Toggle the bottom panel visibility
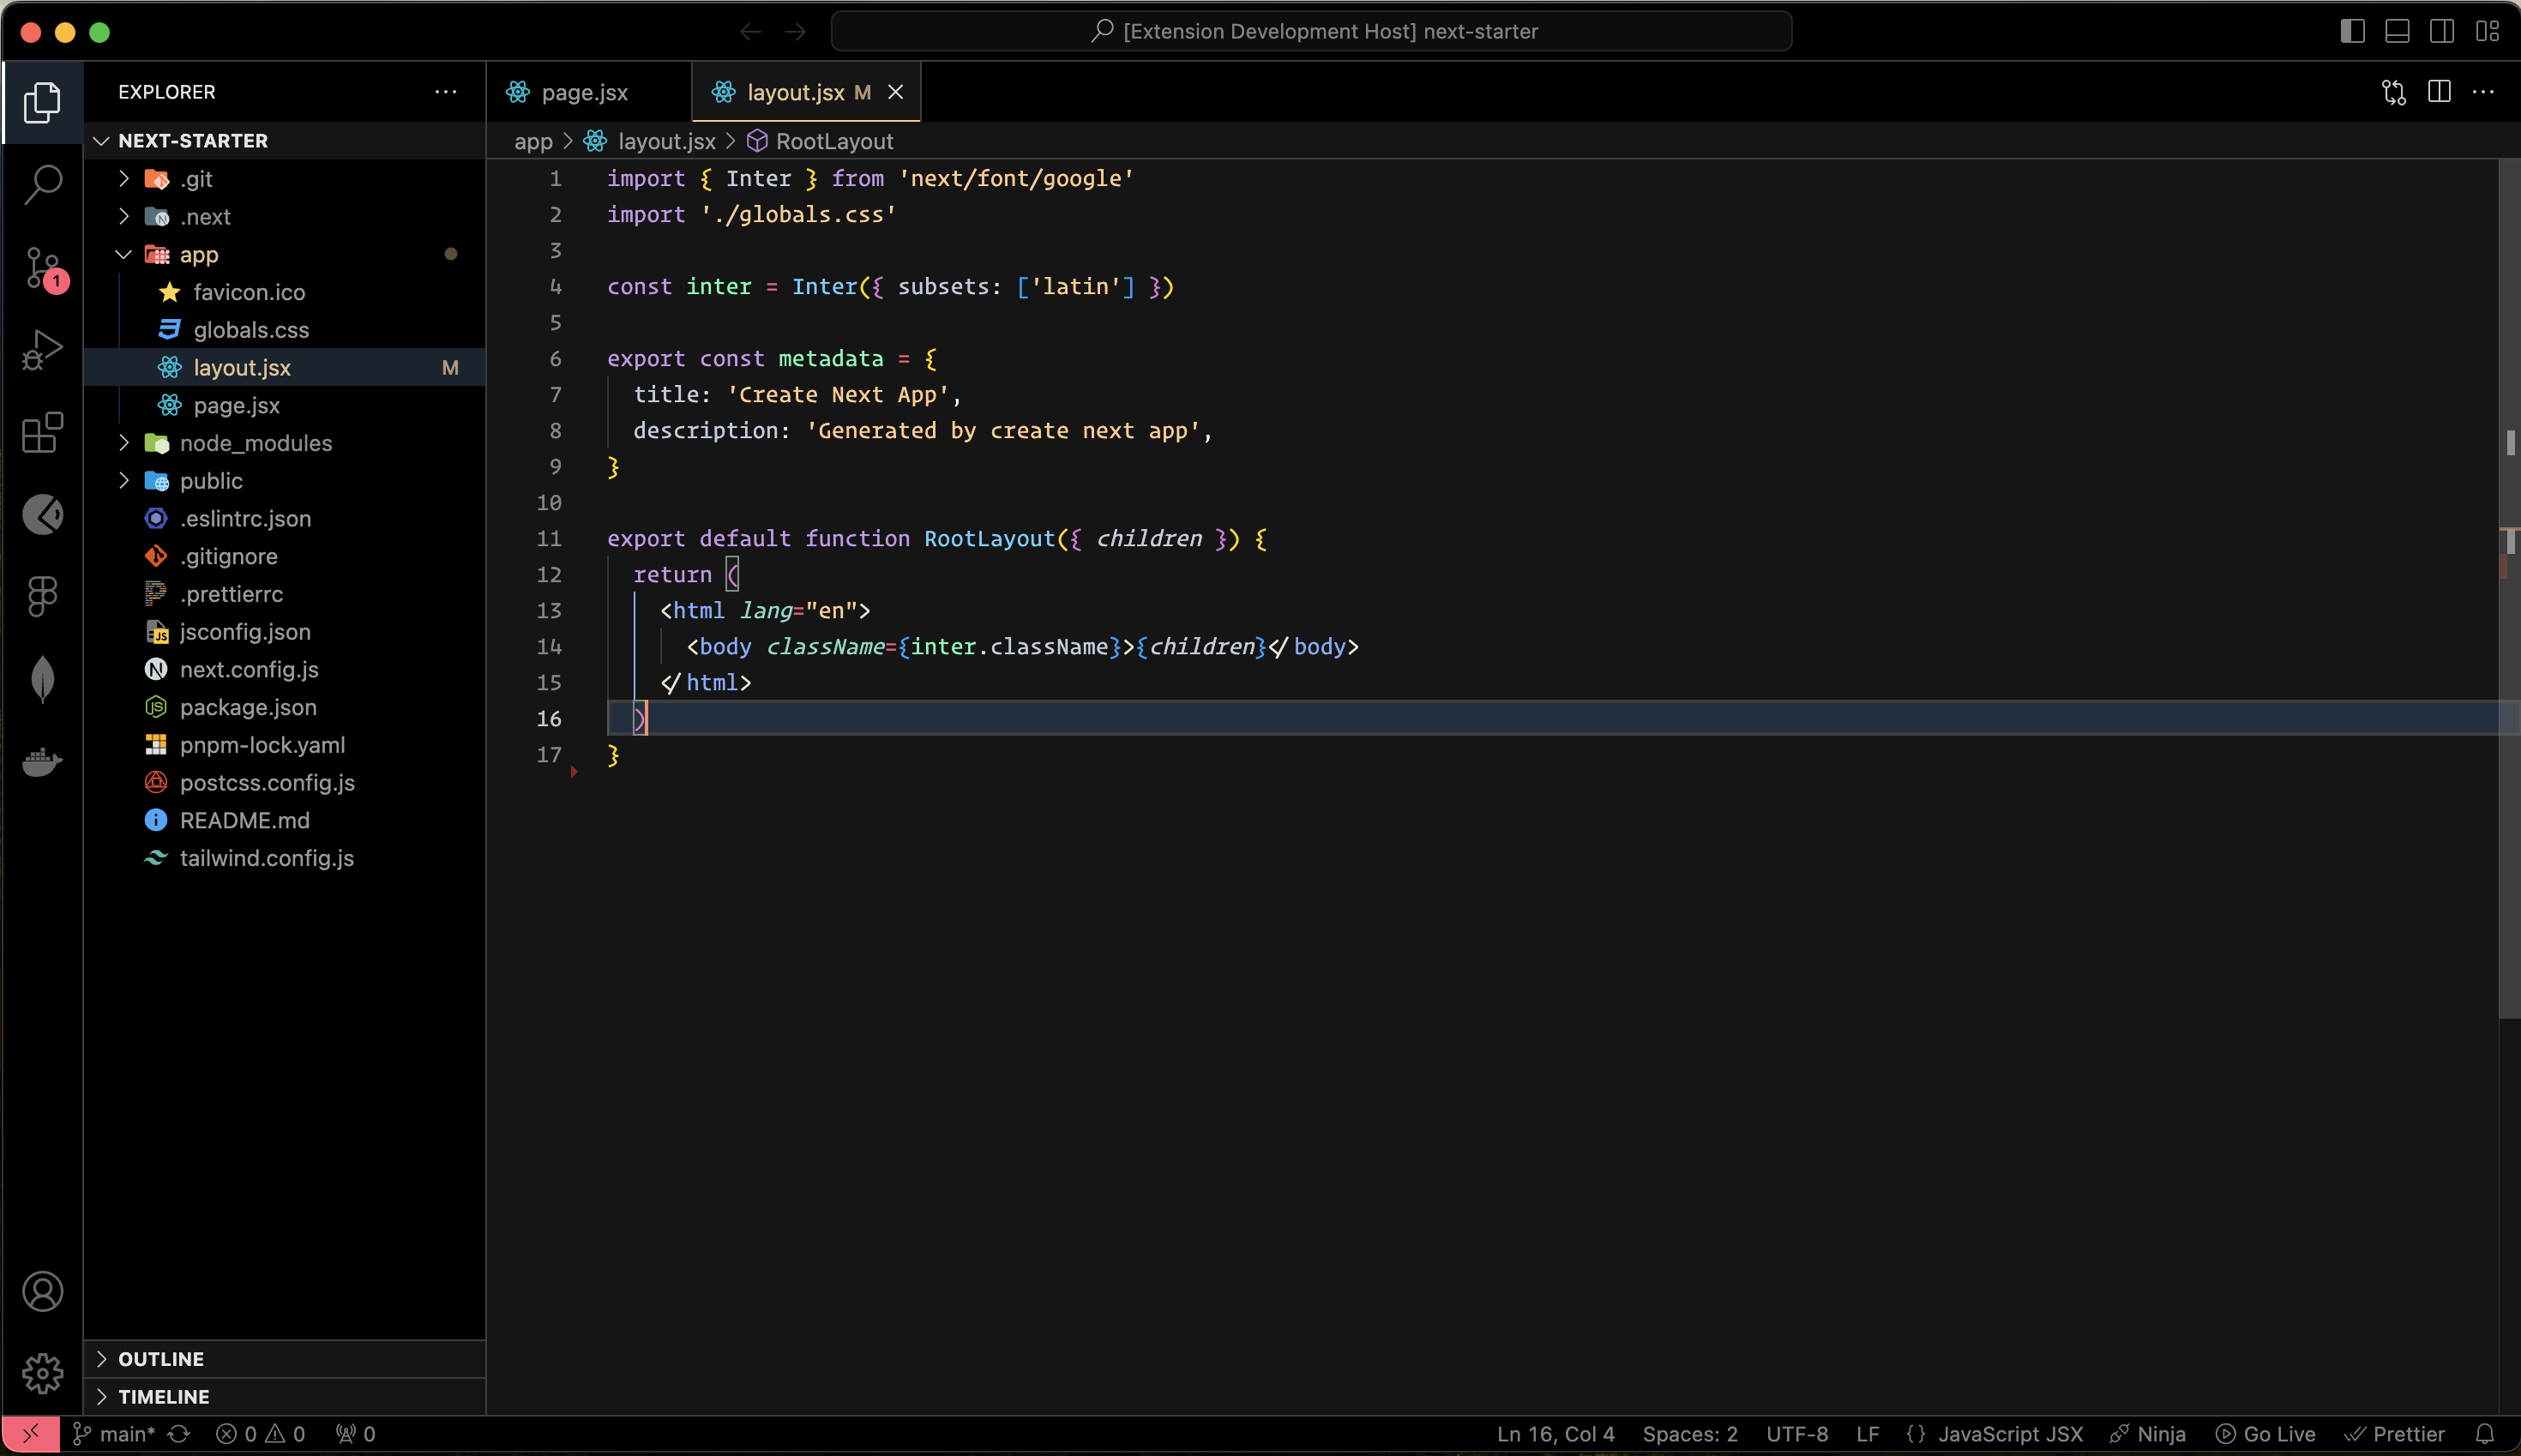The width and height of the screenshot is (2521, 1456). 2397,31
